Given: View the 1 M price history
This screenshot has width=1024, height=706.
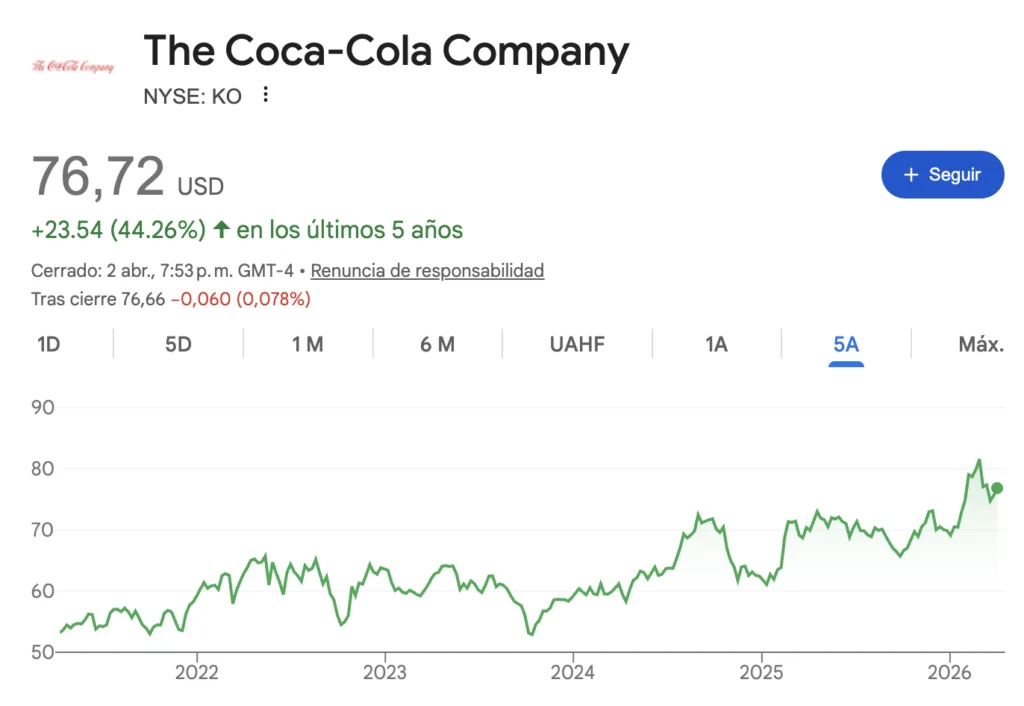Looking at the screenshot, I should tap(307, 344).
